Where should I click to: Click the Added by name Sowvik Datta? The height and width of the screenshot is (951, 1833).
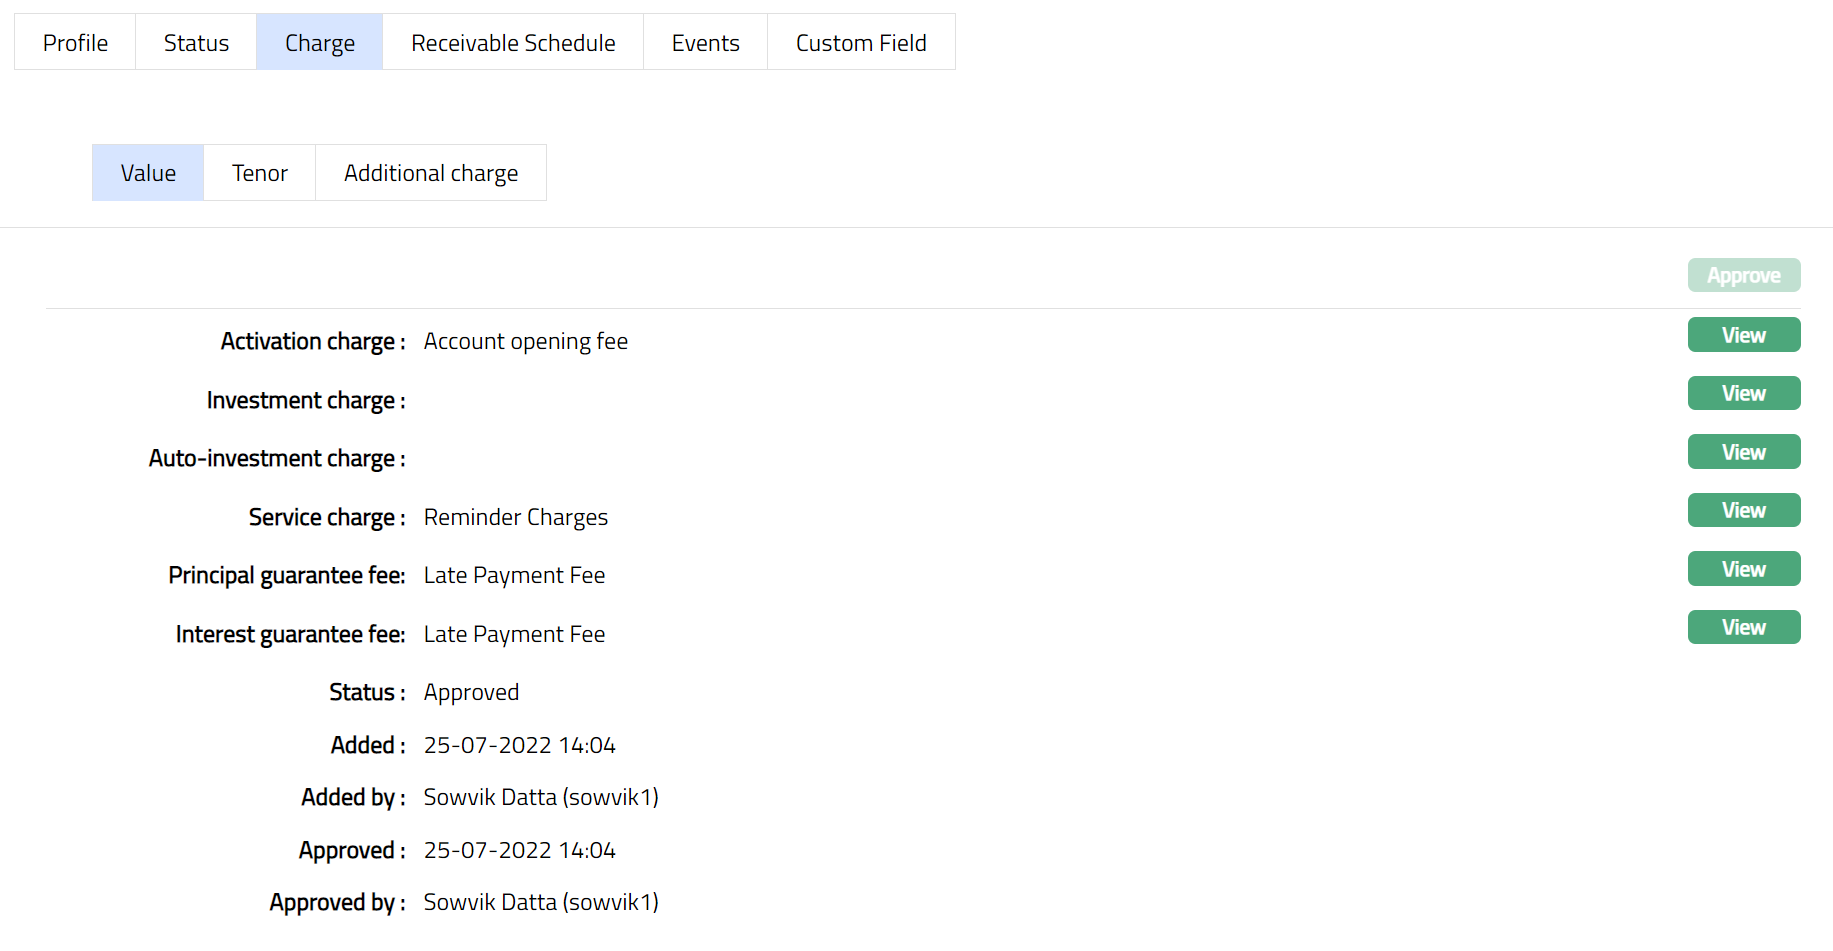click(x=540, y=797)
